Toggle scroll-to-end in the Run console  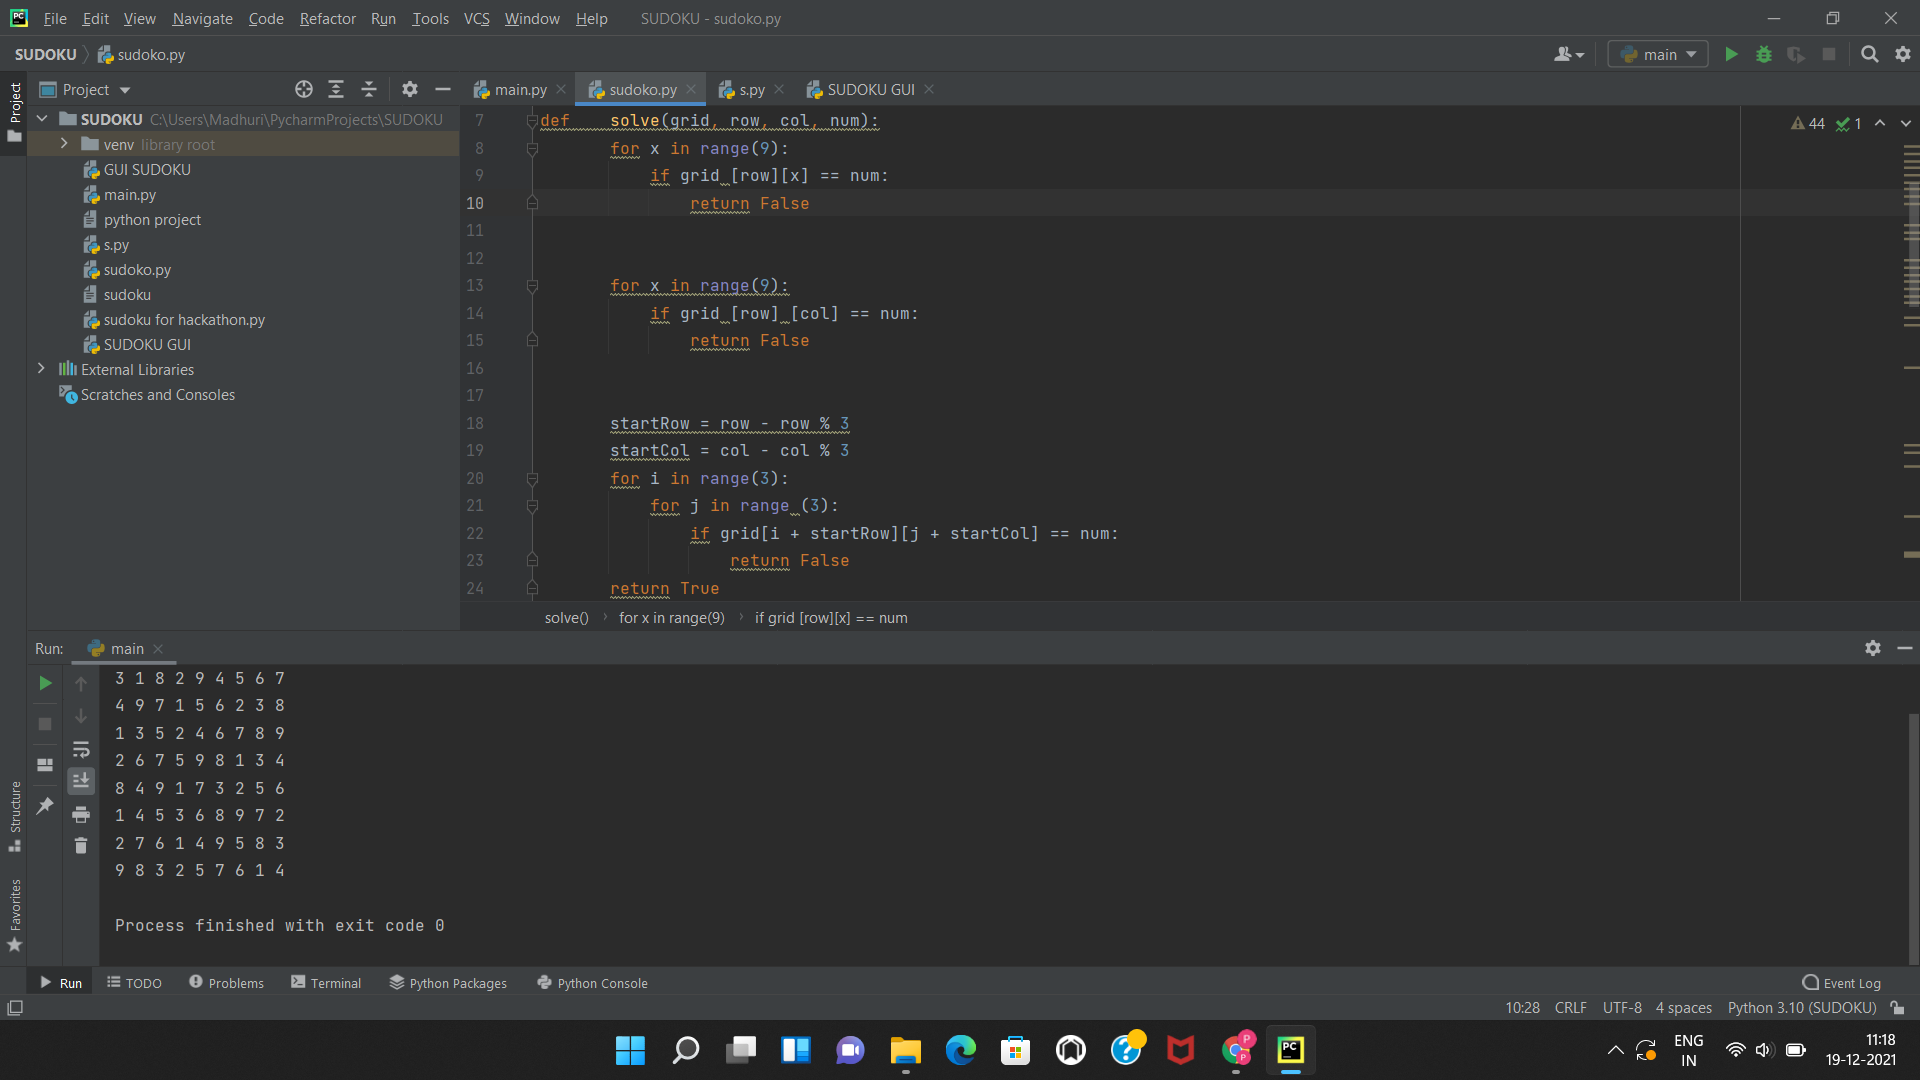[x=81, y=780]
